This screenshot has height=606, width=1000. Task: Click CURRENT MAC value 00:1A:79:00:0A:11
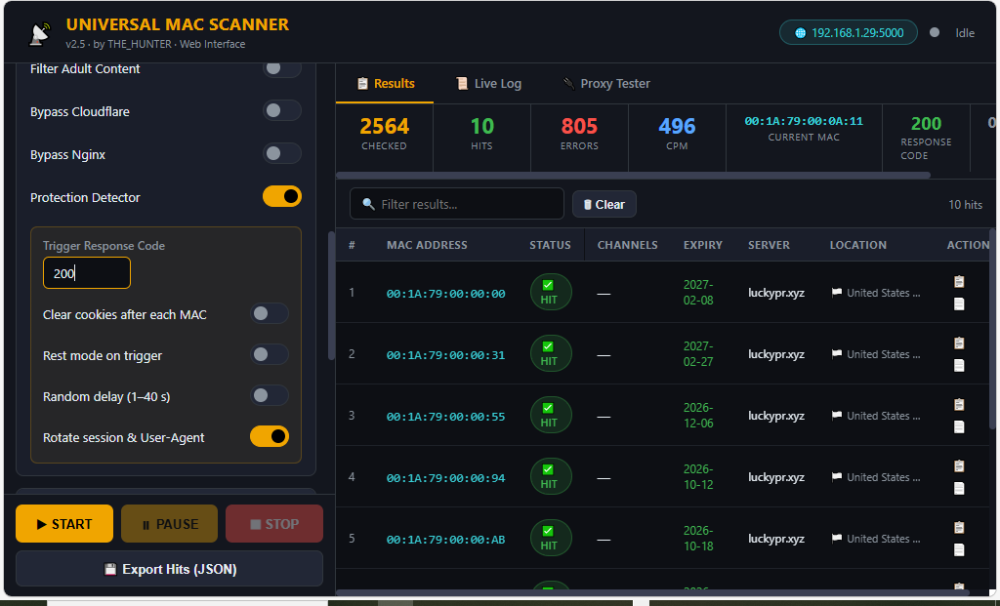pyautogui.click(x=804, y=121)
